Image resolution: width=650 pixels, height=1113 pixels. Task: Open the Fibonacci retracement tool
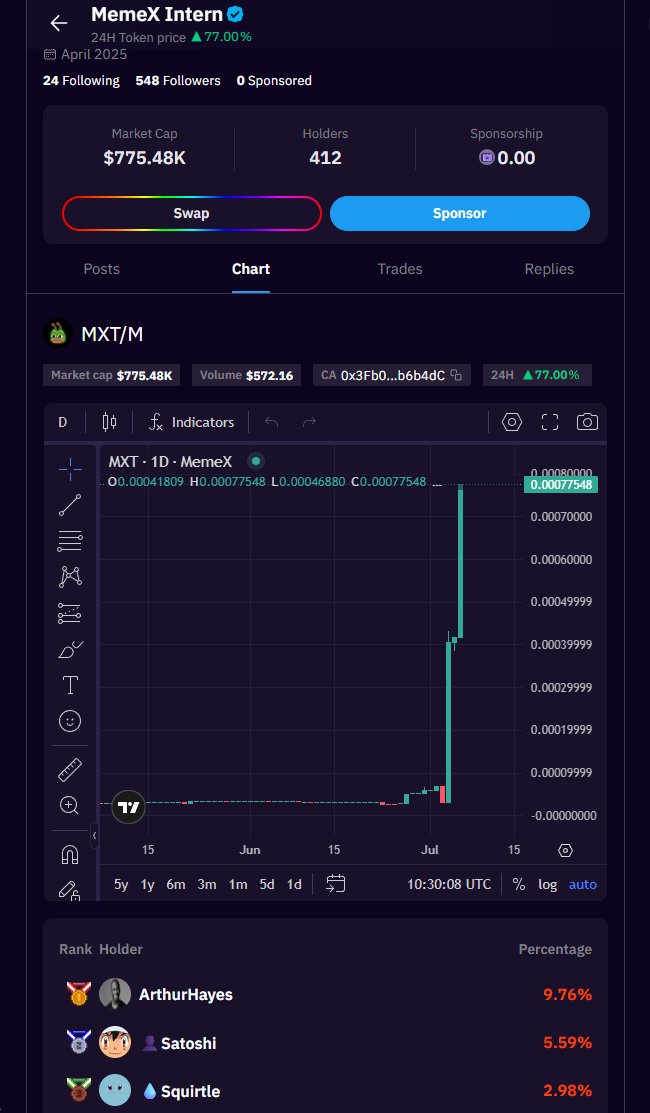[x=70, y=541]
